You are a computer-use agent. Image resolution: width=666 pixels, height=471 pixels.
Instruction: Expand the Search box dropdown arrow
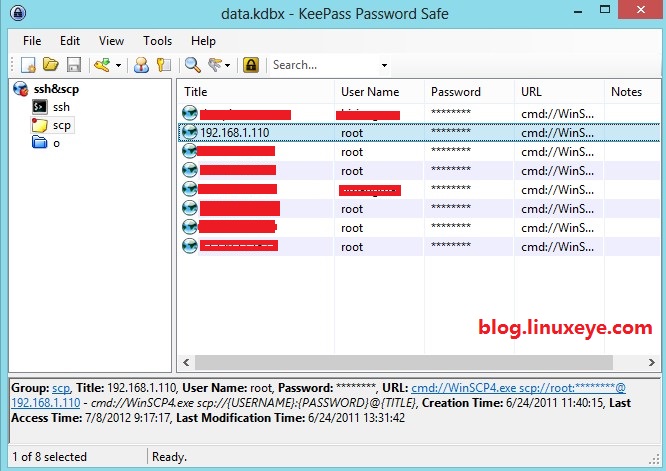point(384,65)
